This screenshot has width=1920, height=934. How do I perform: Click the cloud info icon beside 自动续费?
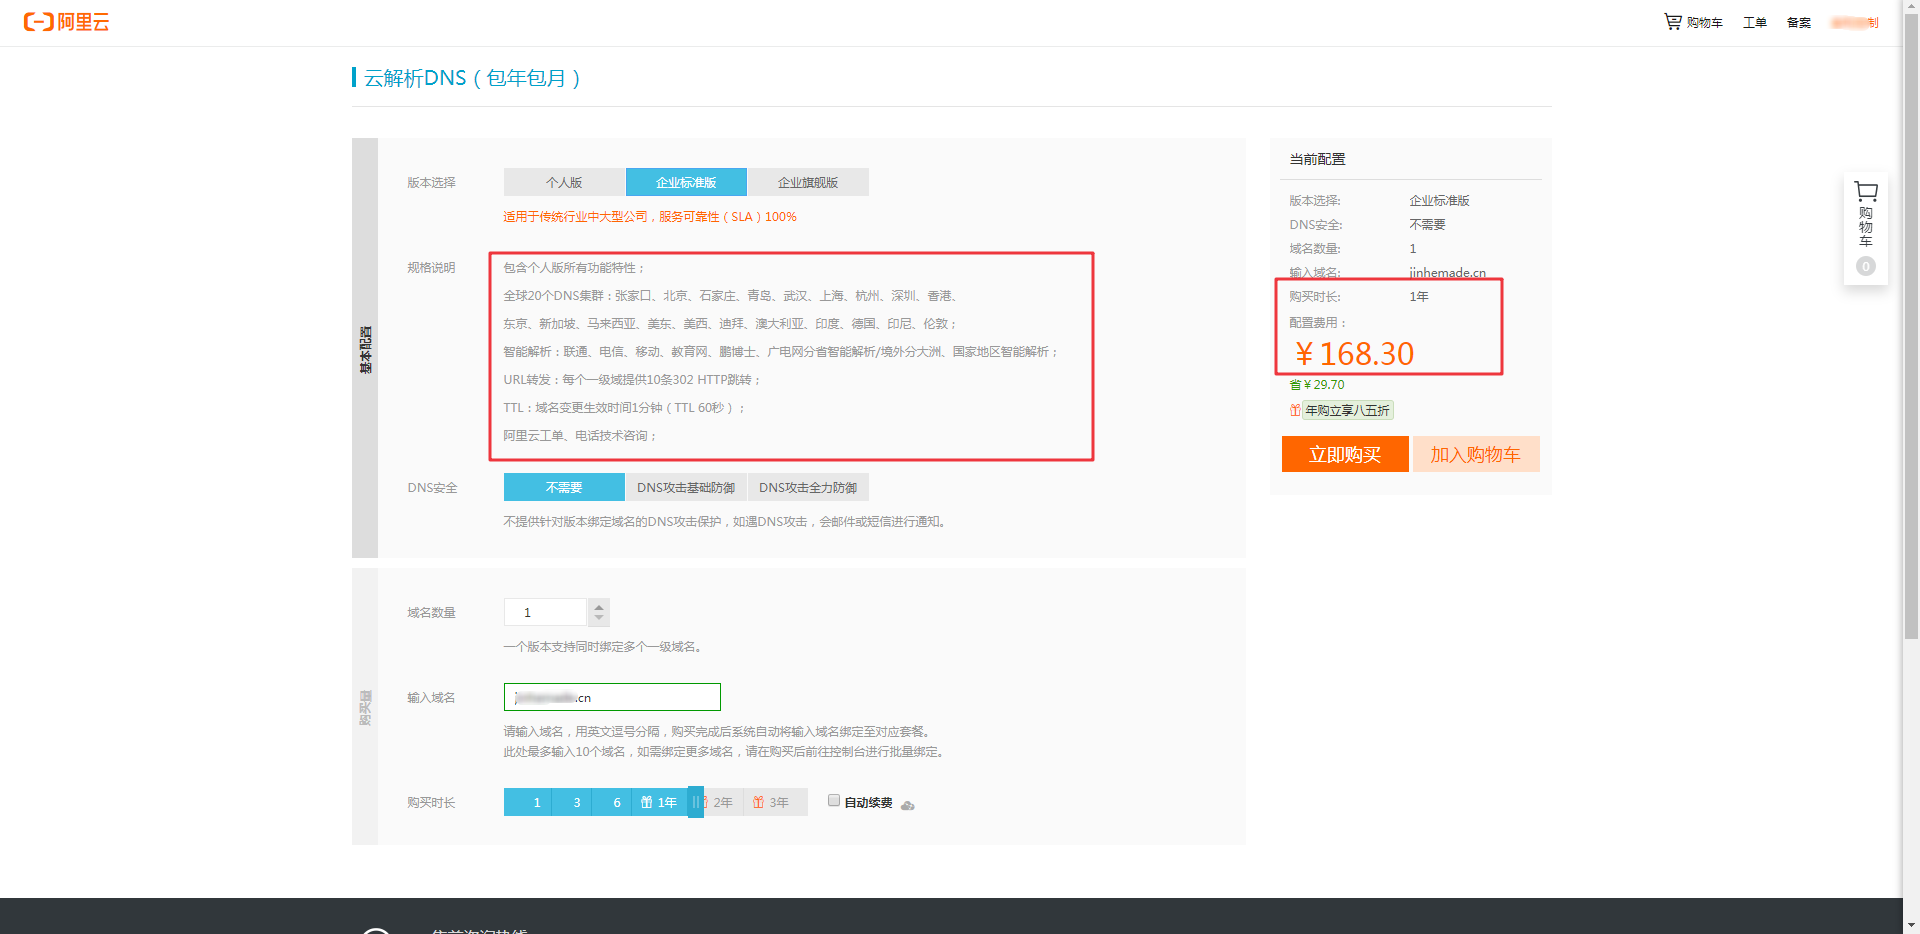click(x=907, y=805)
